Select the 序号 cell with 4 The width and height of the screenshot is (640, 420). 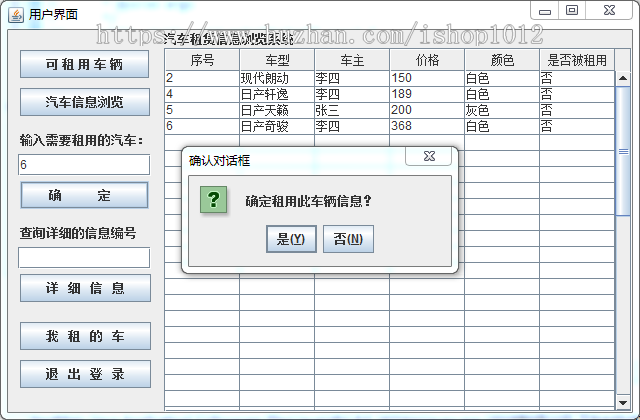click(x=202, y=94)
